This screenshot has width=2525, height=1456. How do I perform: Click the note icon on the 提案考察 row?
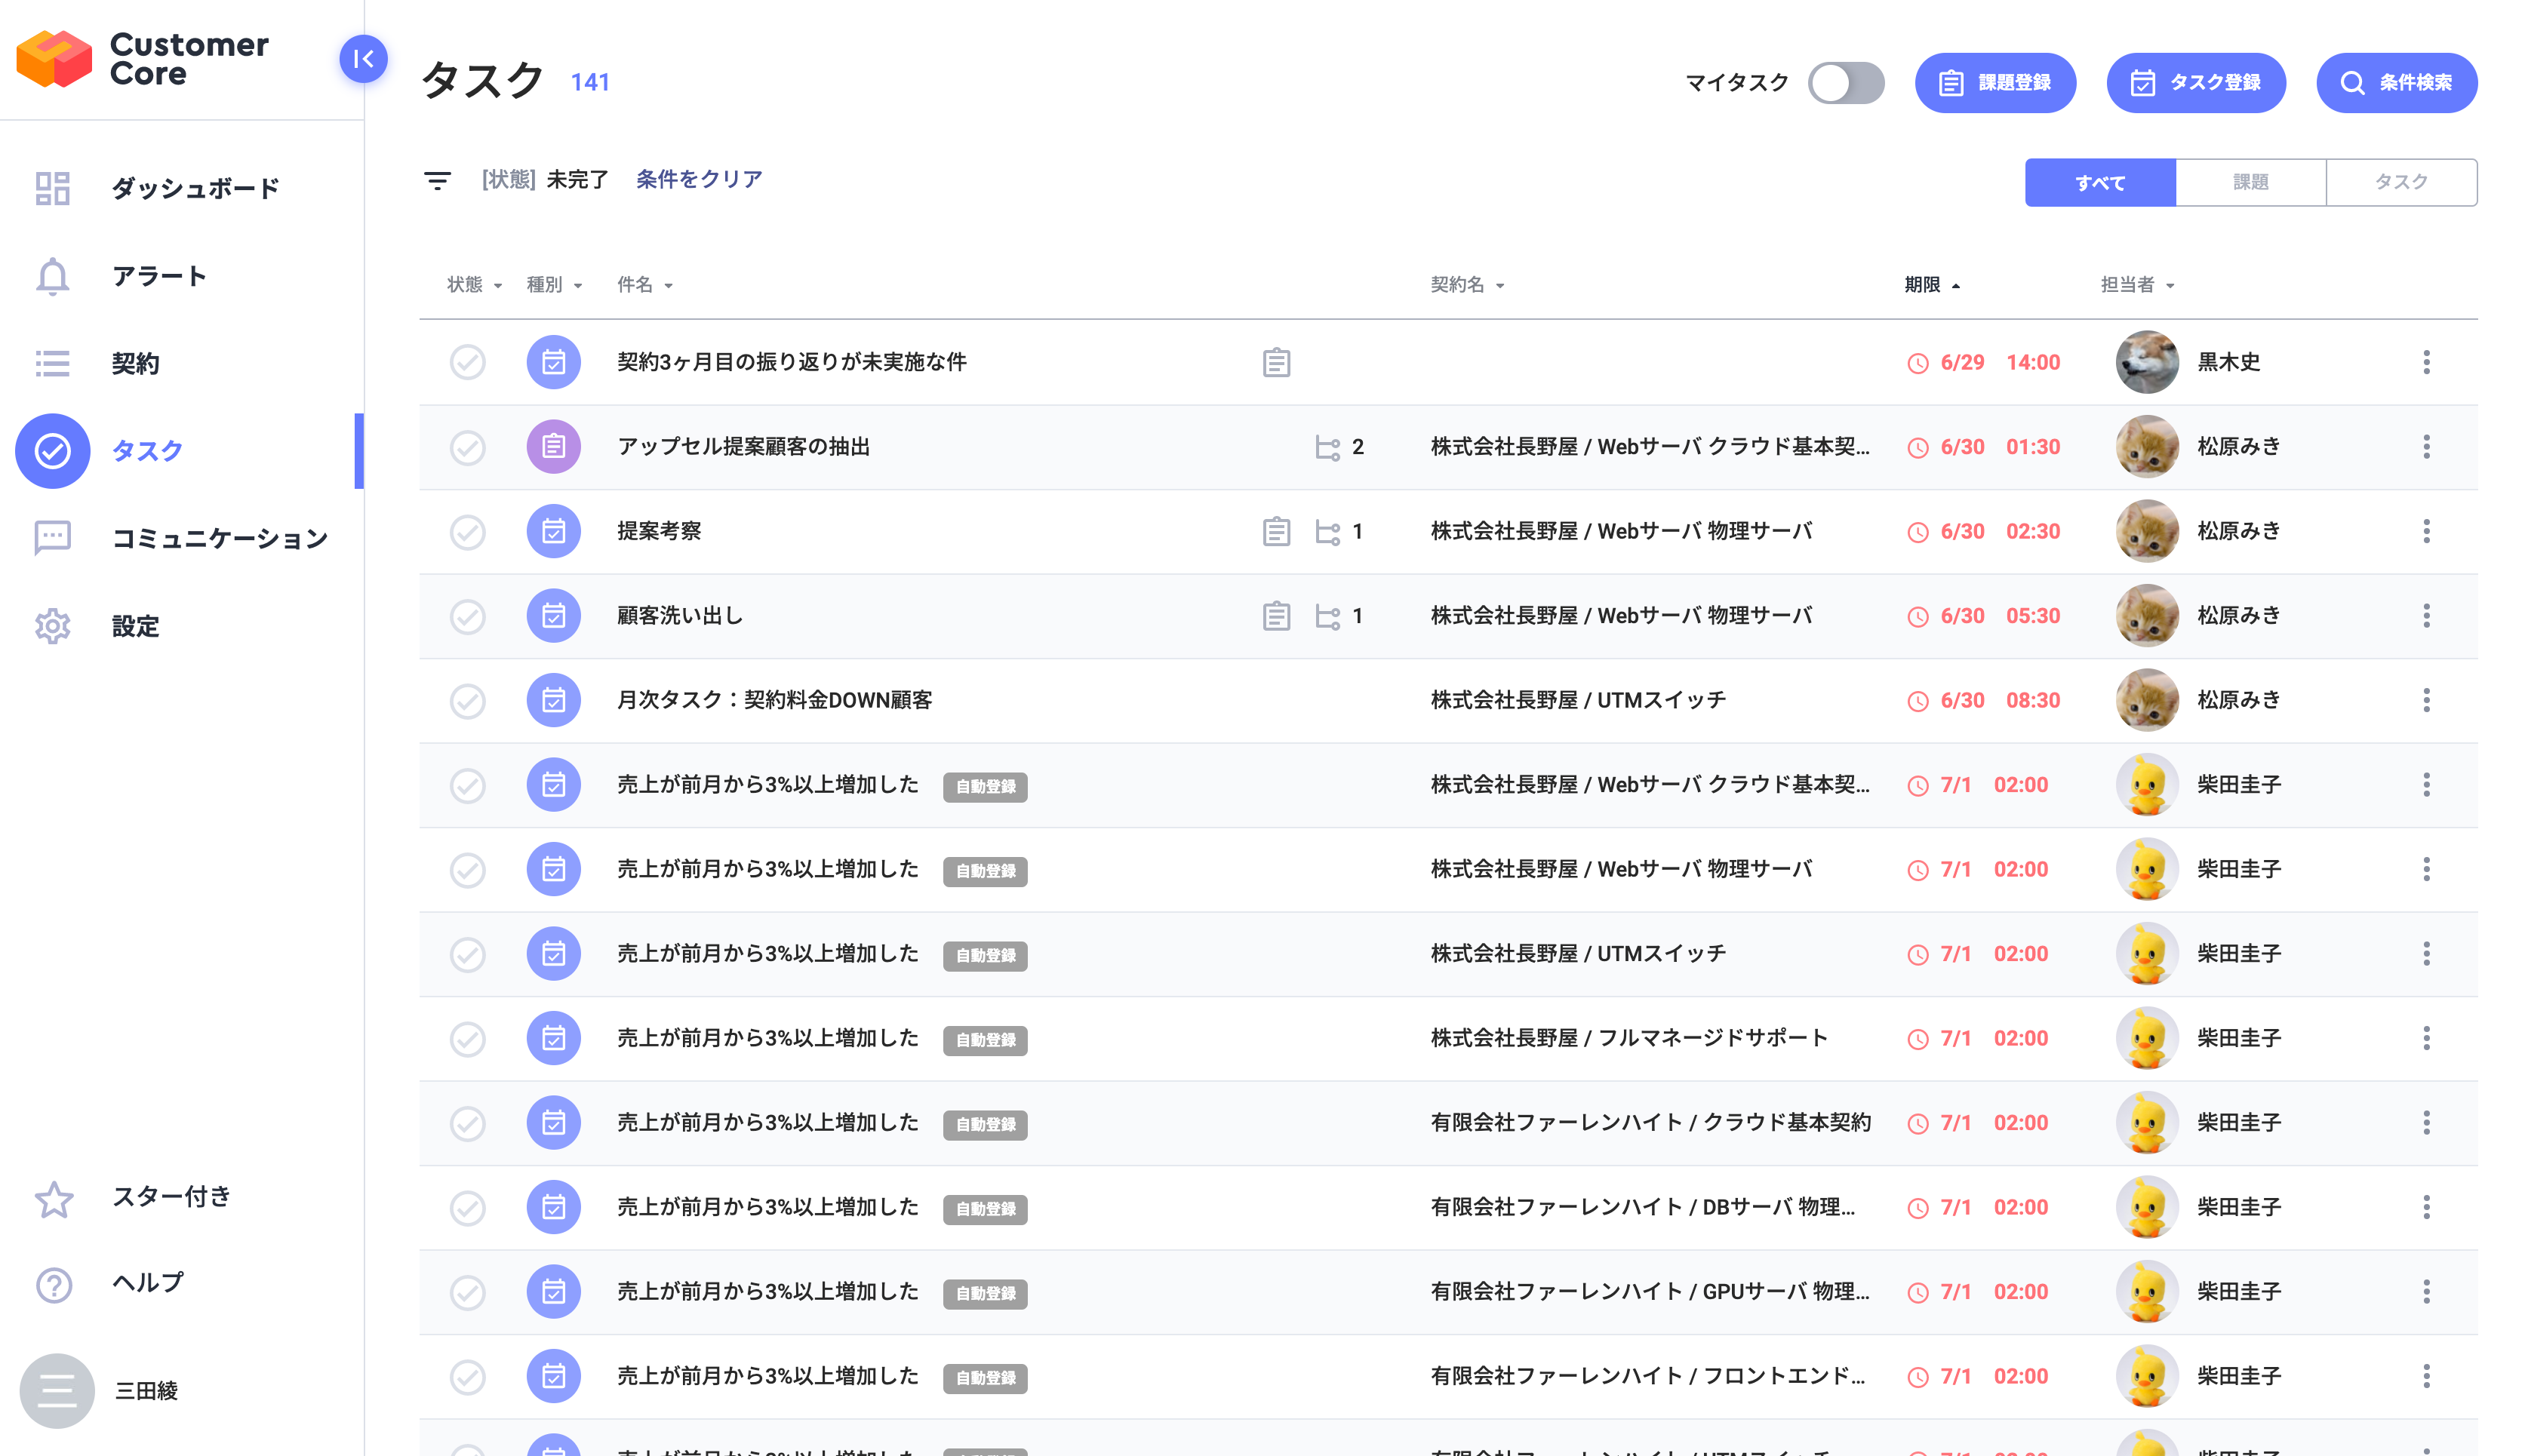1275,531
